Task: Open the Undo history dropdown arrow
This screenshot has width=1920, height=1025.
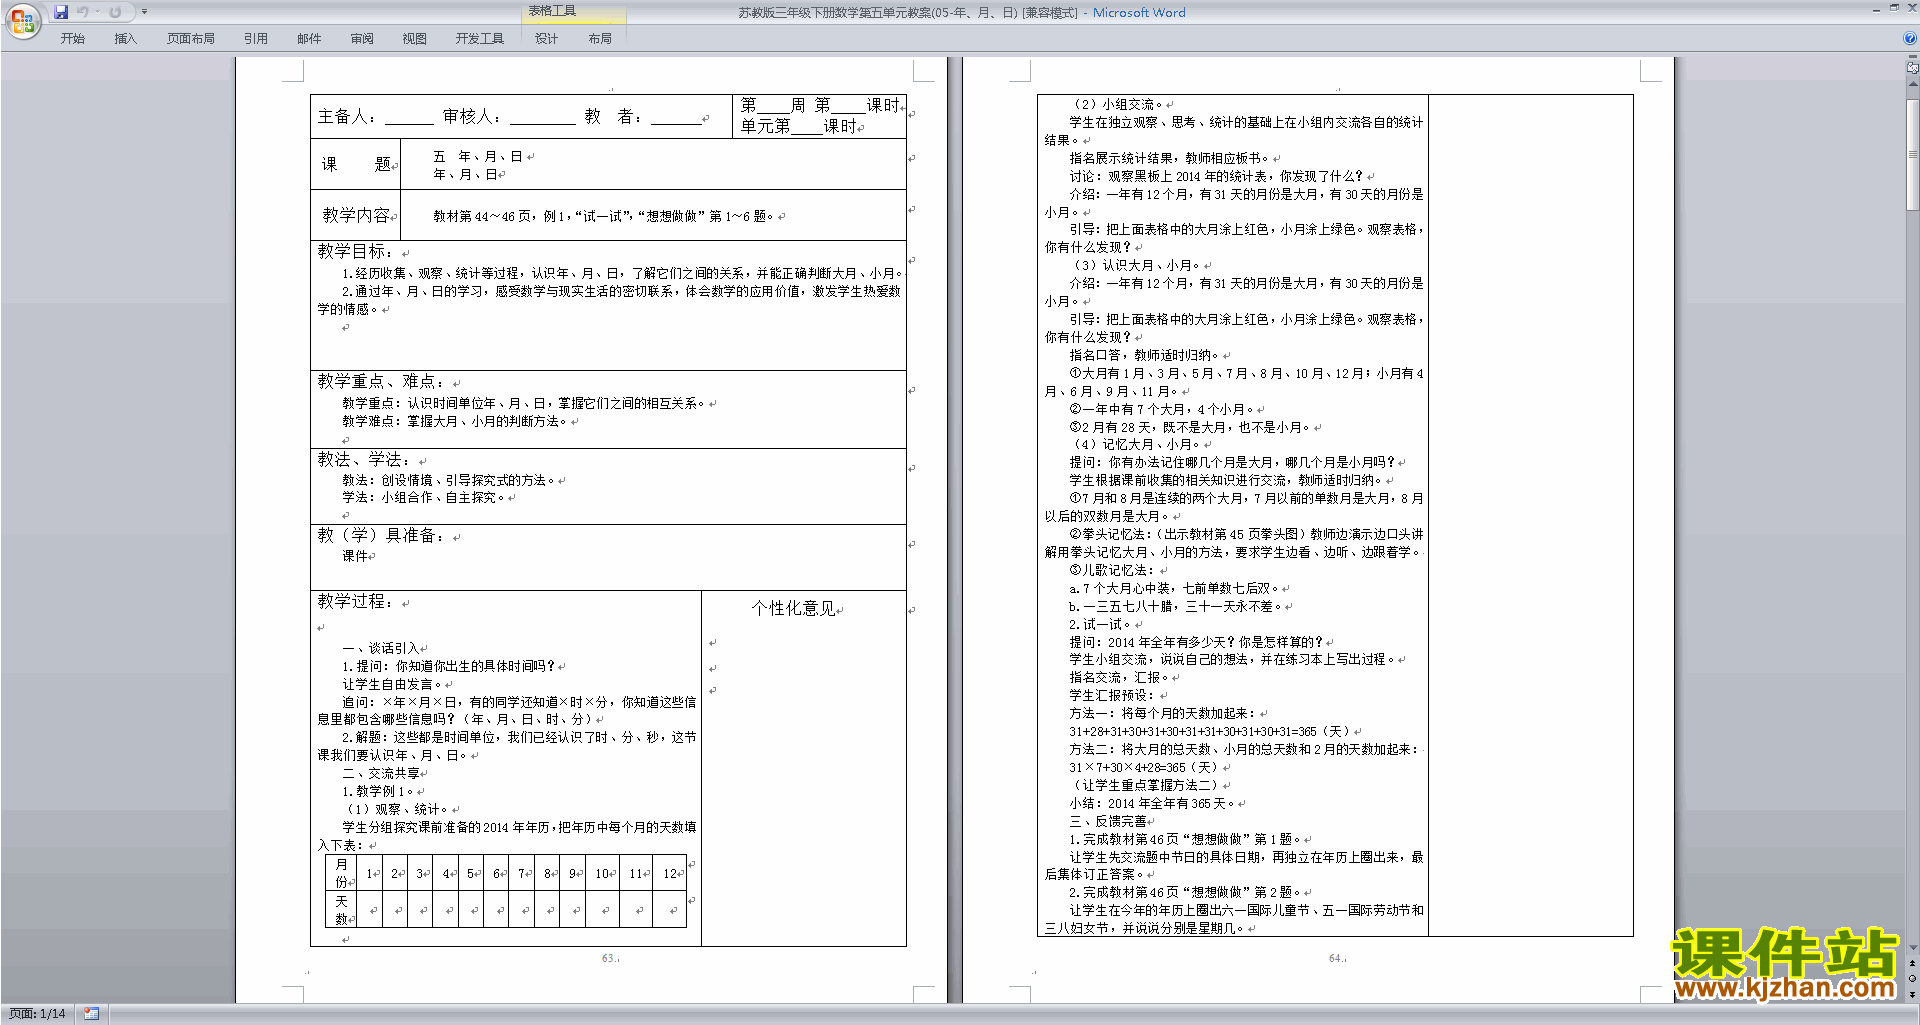Action: [97, 12]
